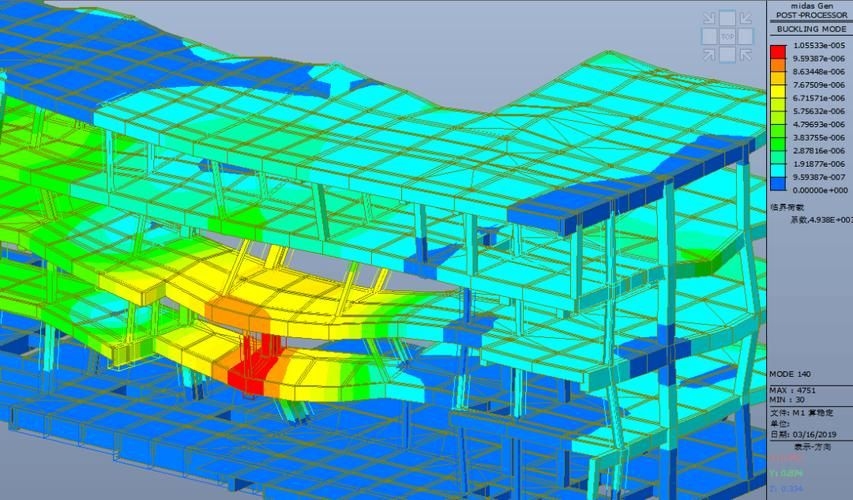Click the left square of the view cube

tap(708, 37)
